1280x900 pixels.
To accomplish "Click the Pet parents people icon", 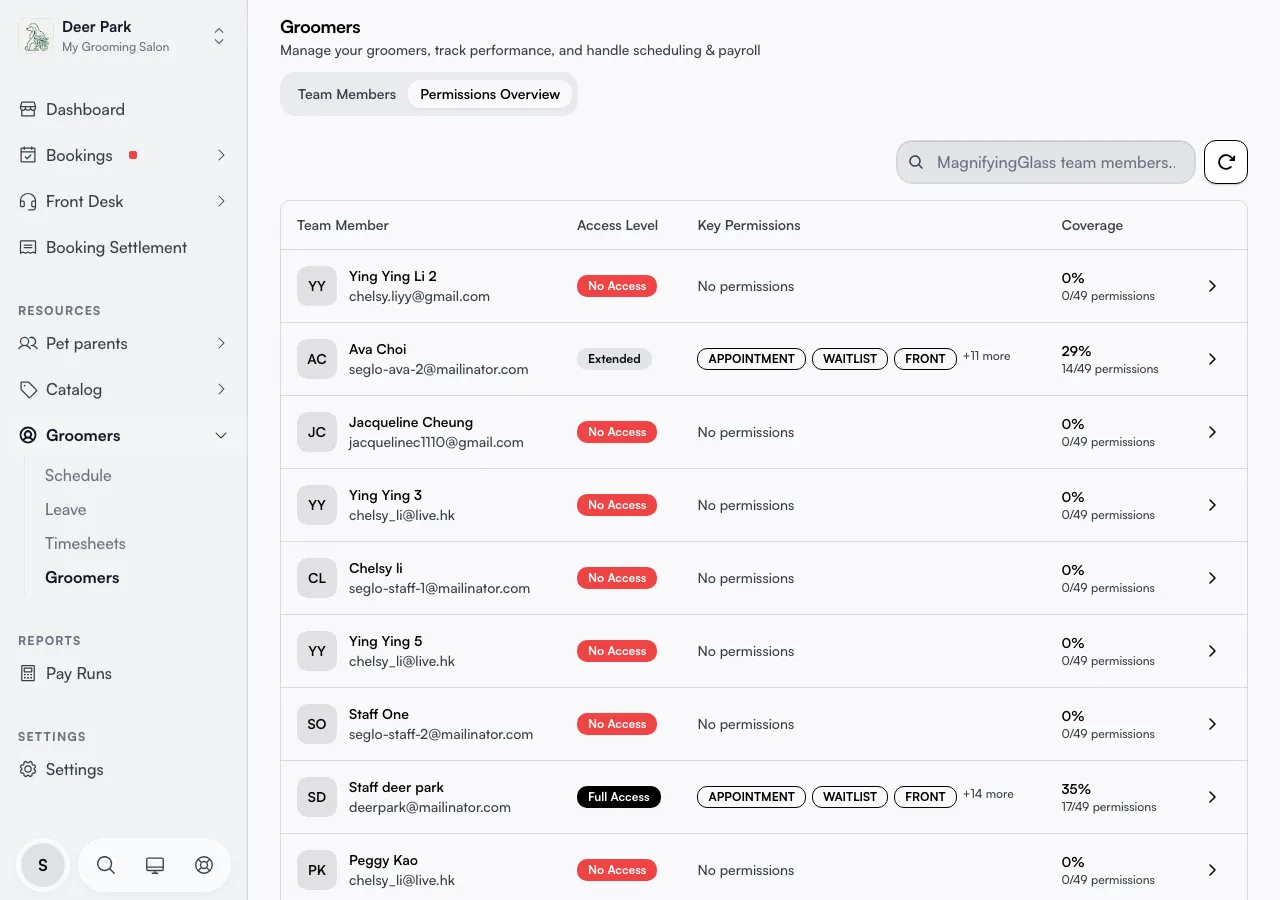I will coord(28,343).
